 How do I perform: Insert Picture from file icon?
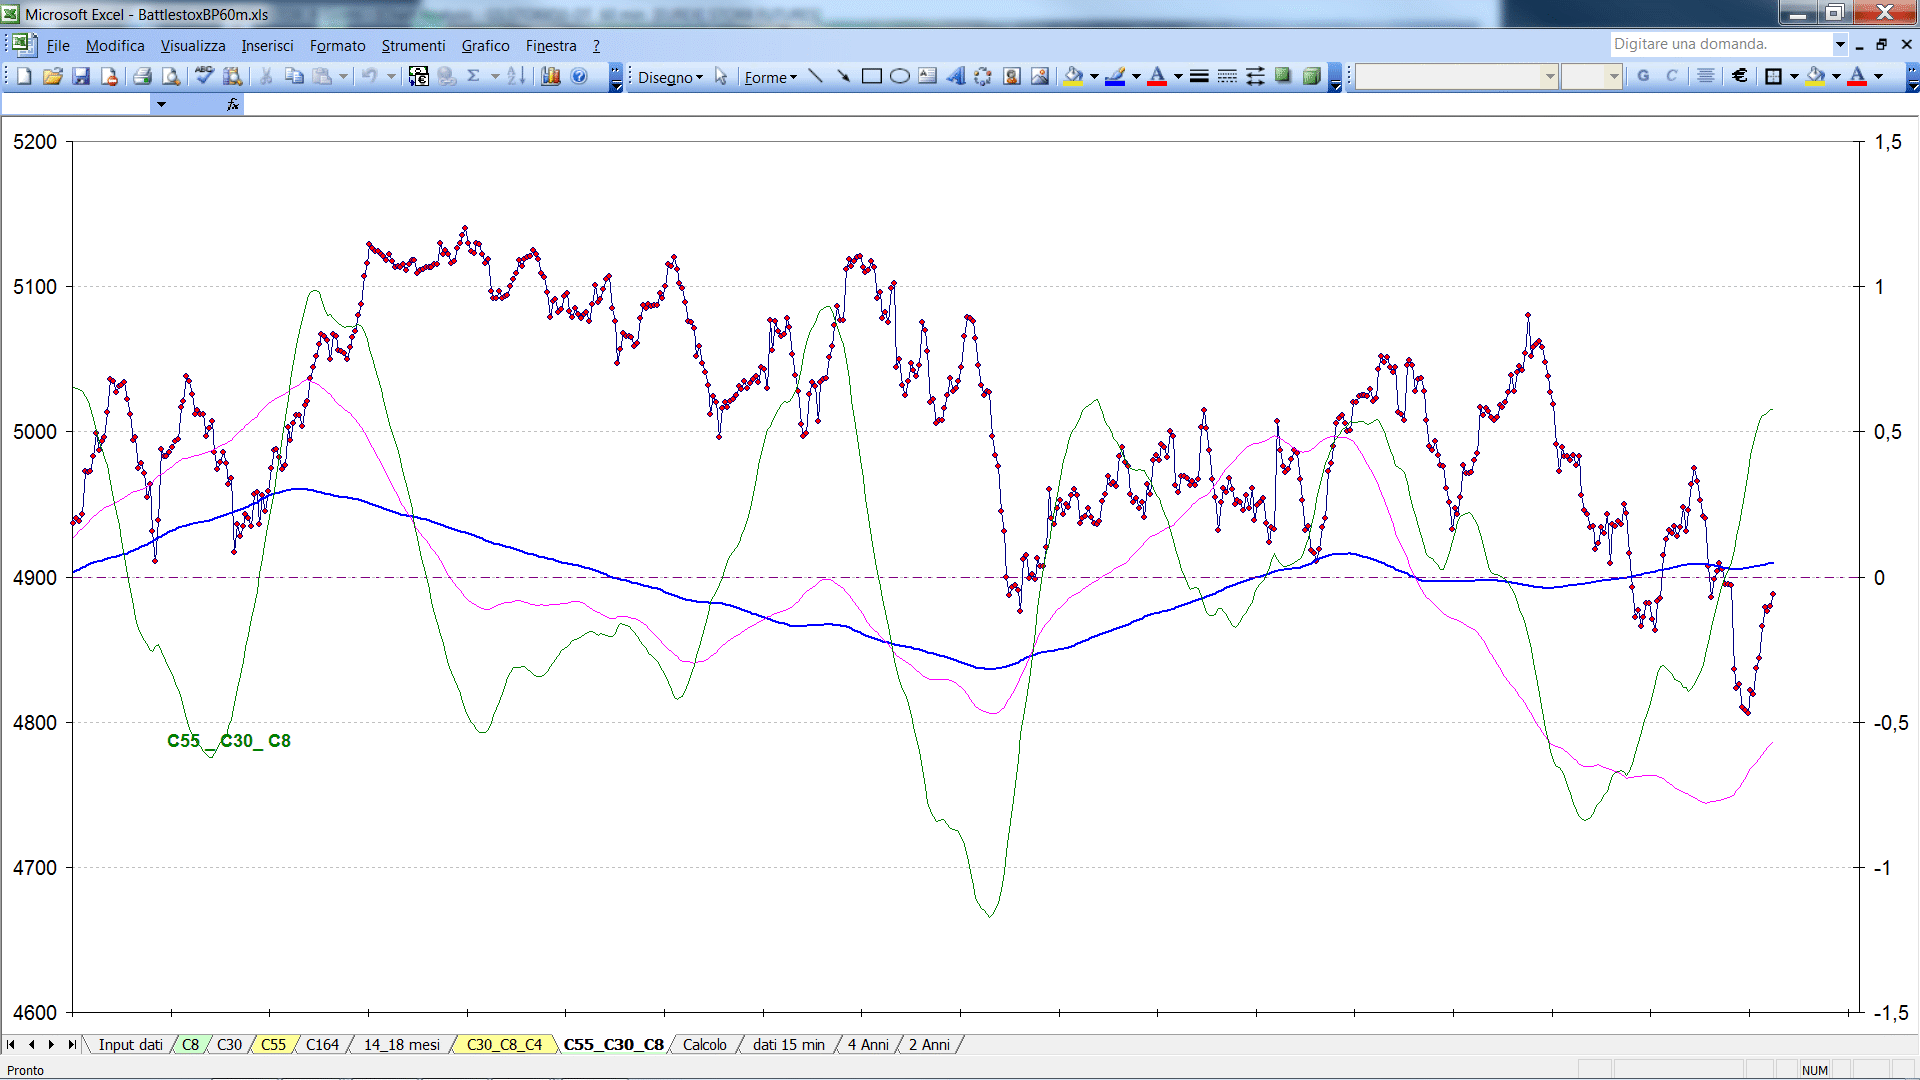tap(1040, 76)
